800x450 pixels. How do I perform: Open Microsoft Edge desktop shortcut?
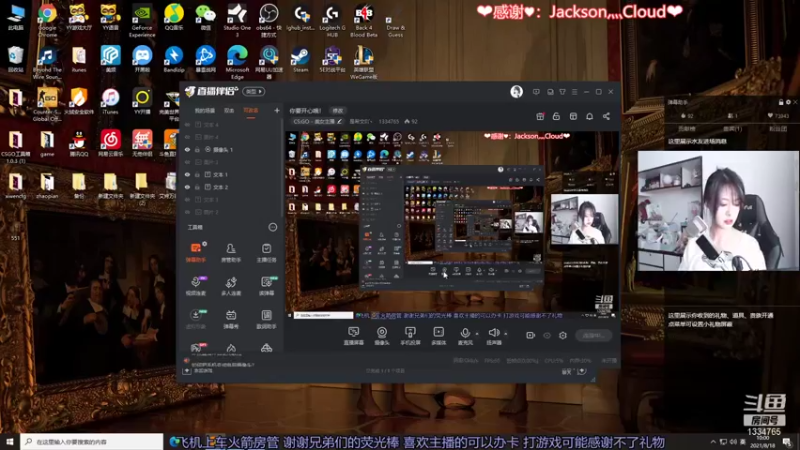237,62
